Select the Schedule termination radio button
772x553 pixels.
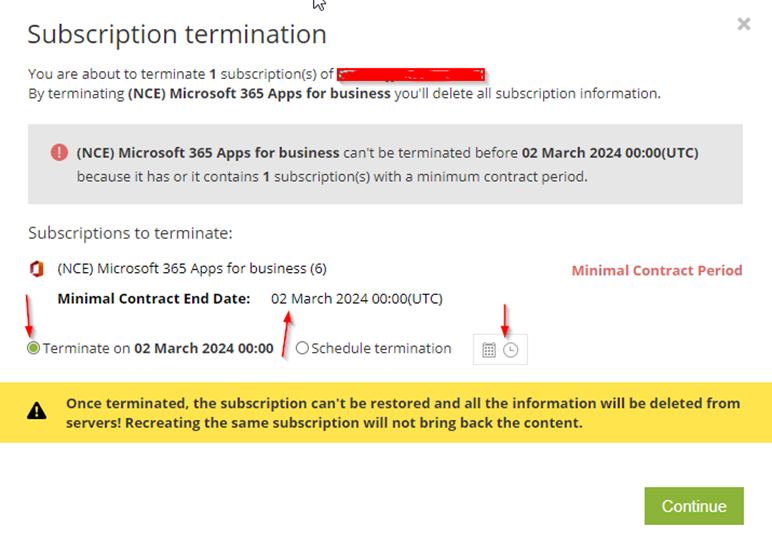(x=302, y=348)
